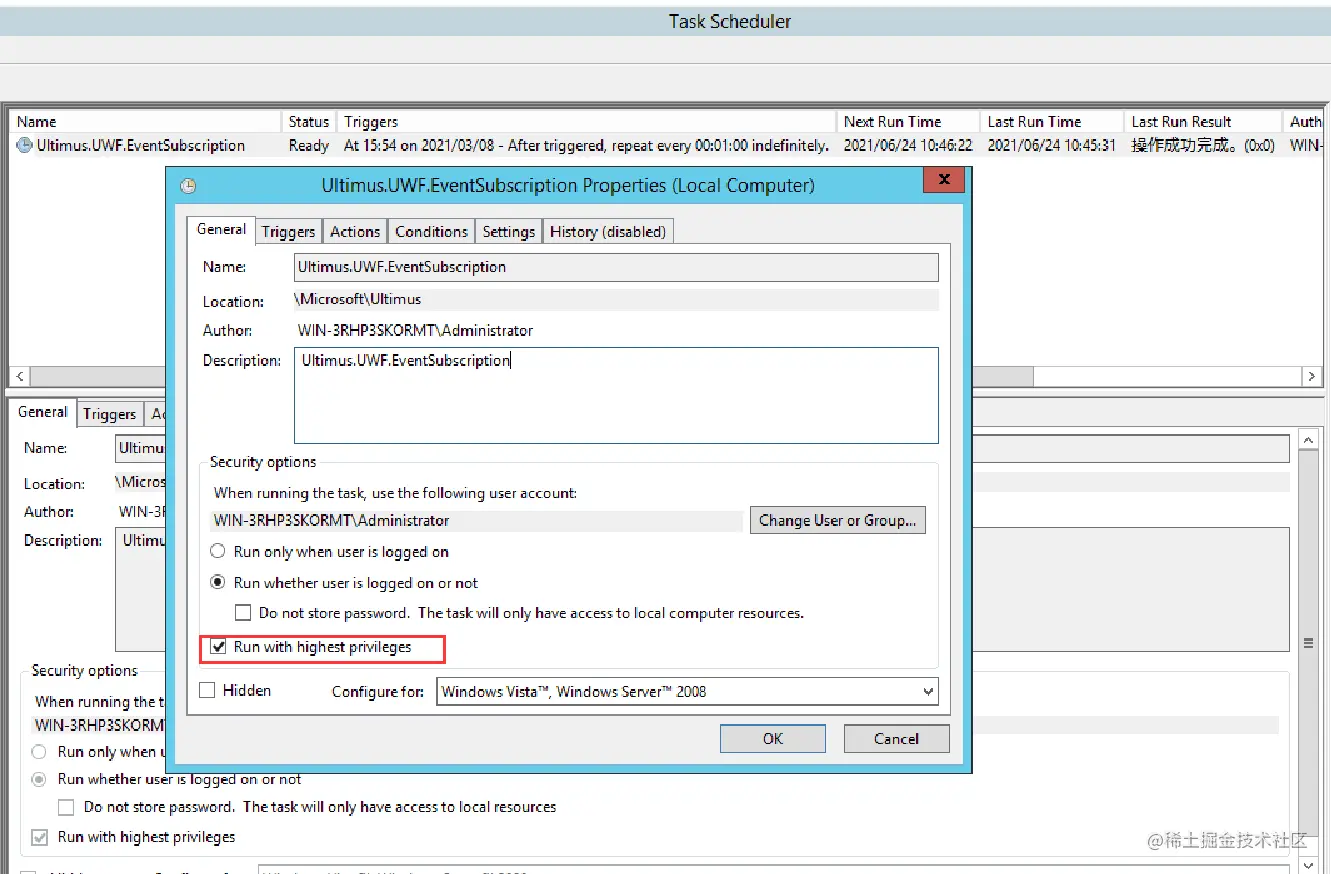Sort tasks by the Status column header

pos(309,121)
